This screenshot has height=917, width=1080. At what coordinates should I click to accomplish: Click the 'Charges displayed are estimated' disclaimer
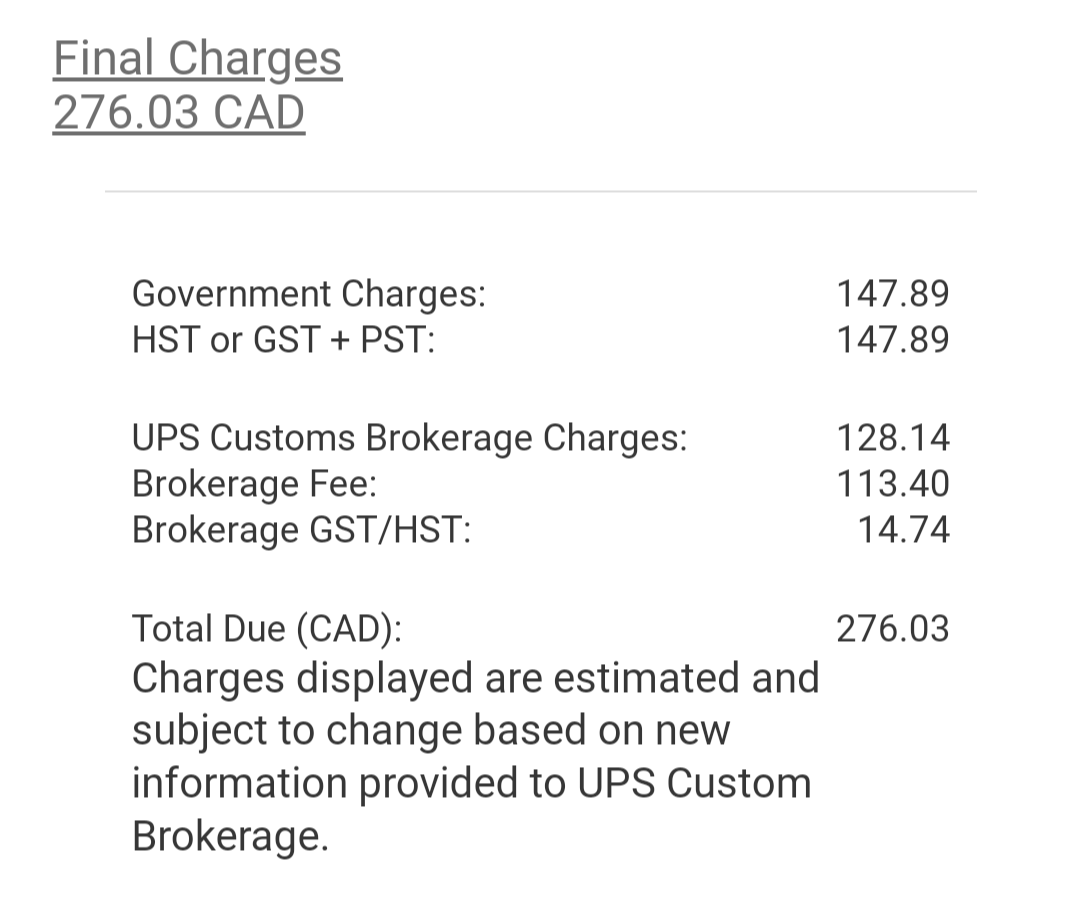tap(476, 679)
